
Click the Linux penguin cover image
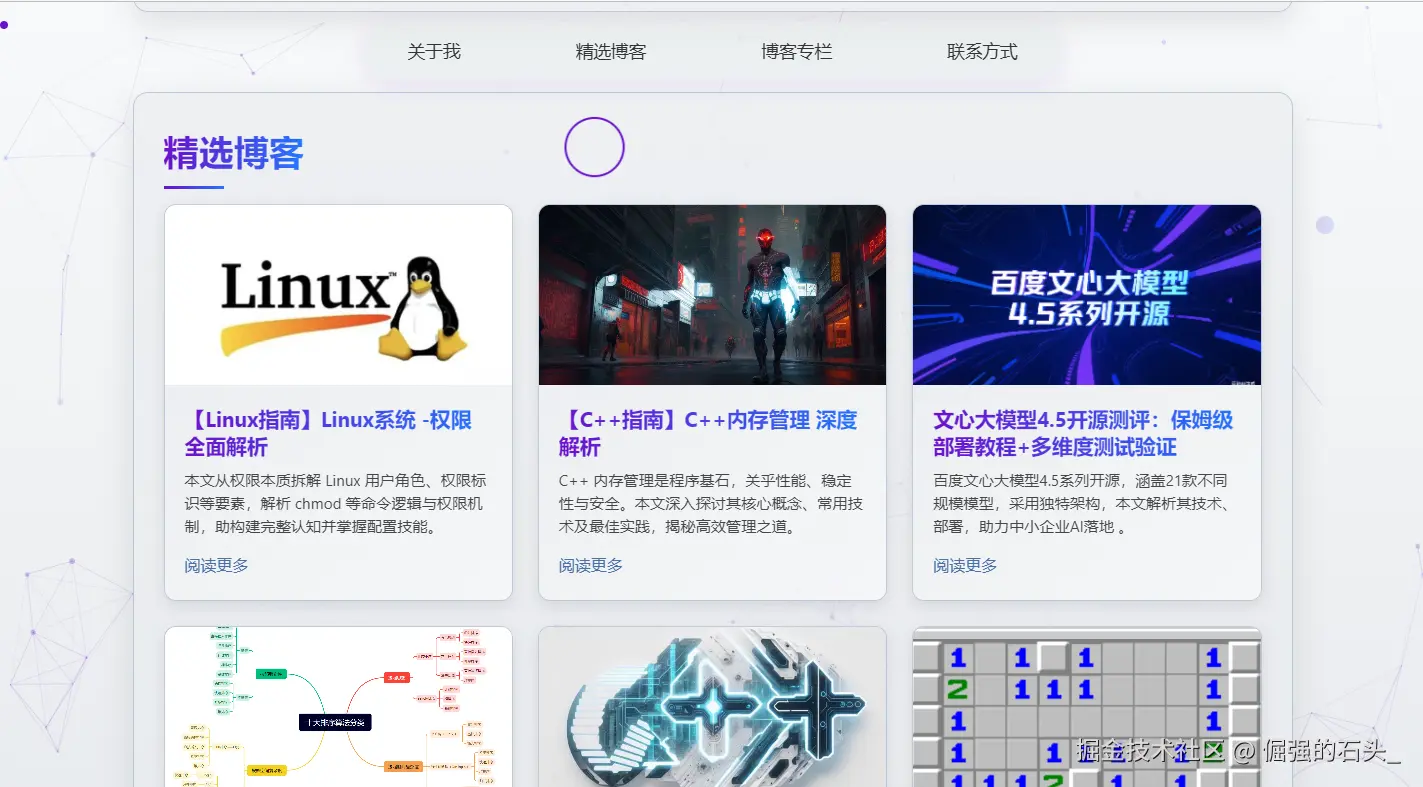pos(338,294)
